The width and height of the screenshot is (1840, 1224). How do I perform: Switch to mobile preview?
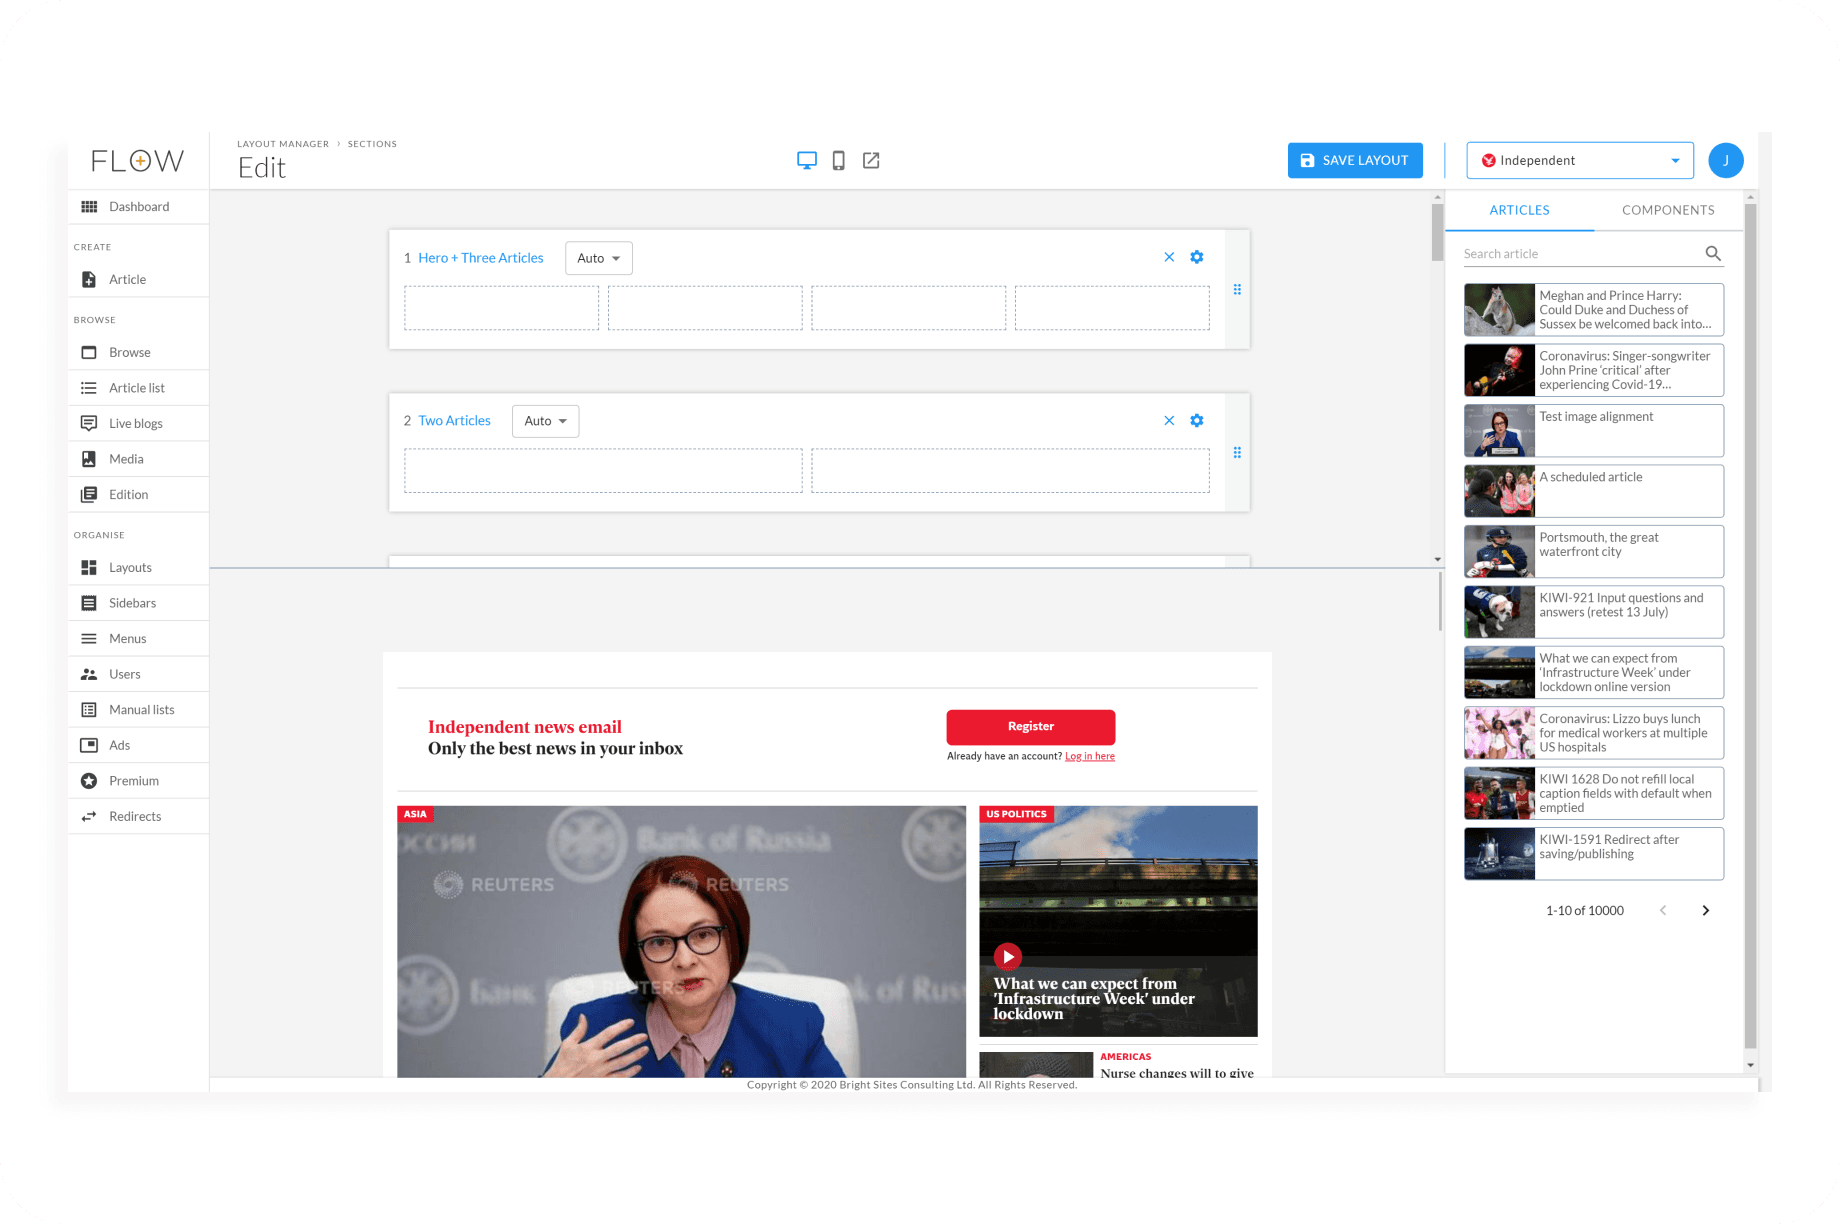click(x=839, y=160)
